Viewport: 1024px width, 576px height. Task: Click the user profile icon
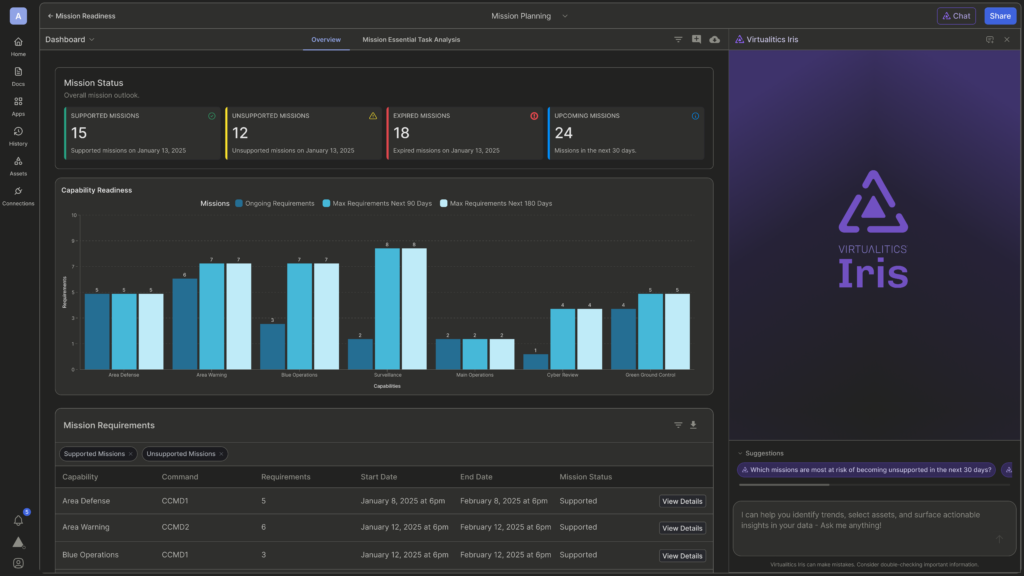pos(18,563)
